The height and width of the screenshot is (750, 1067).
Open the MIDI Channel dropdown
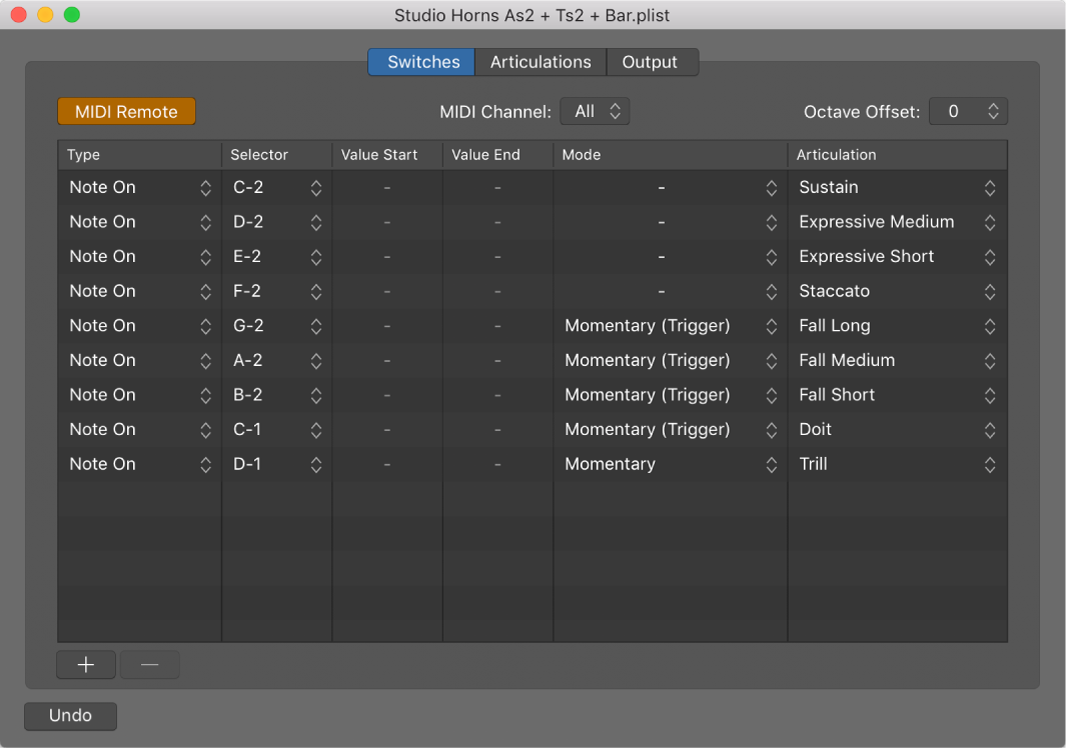click(595, 112)
